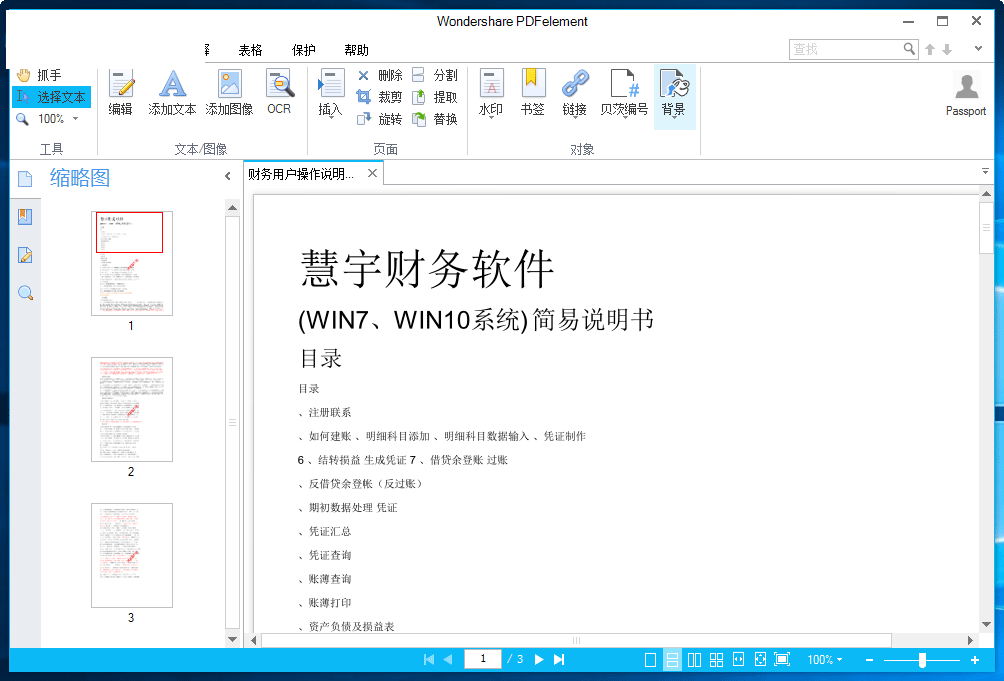Open the zoom percentage dropdown in status bar
This screenshot has height=681, width=1004.
click(x=824, y=659)
